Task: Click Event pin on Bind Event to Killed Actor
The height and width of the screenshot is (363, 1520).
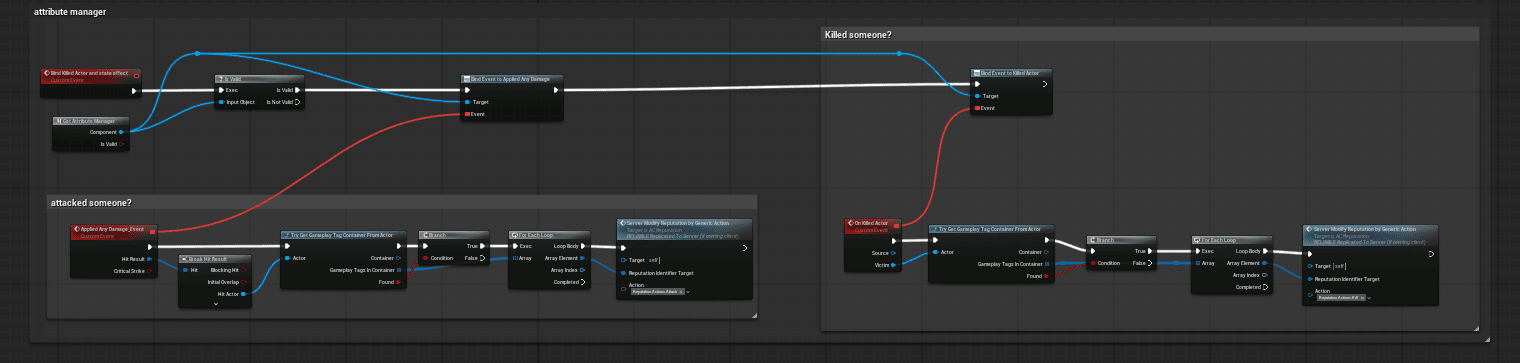Action: [x=977, y=108]
